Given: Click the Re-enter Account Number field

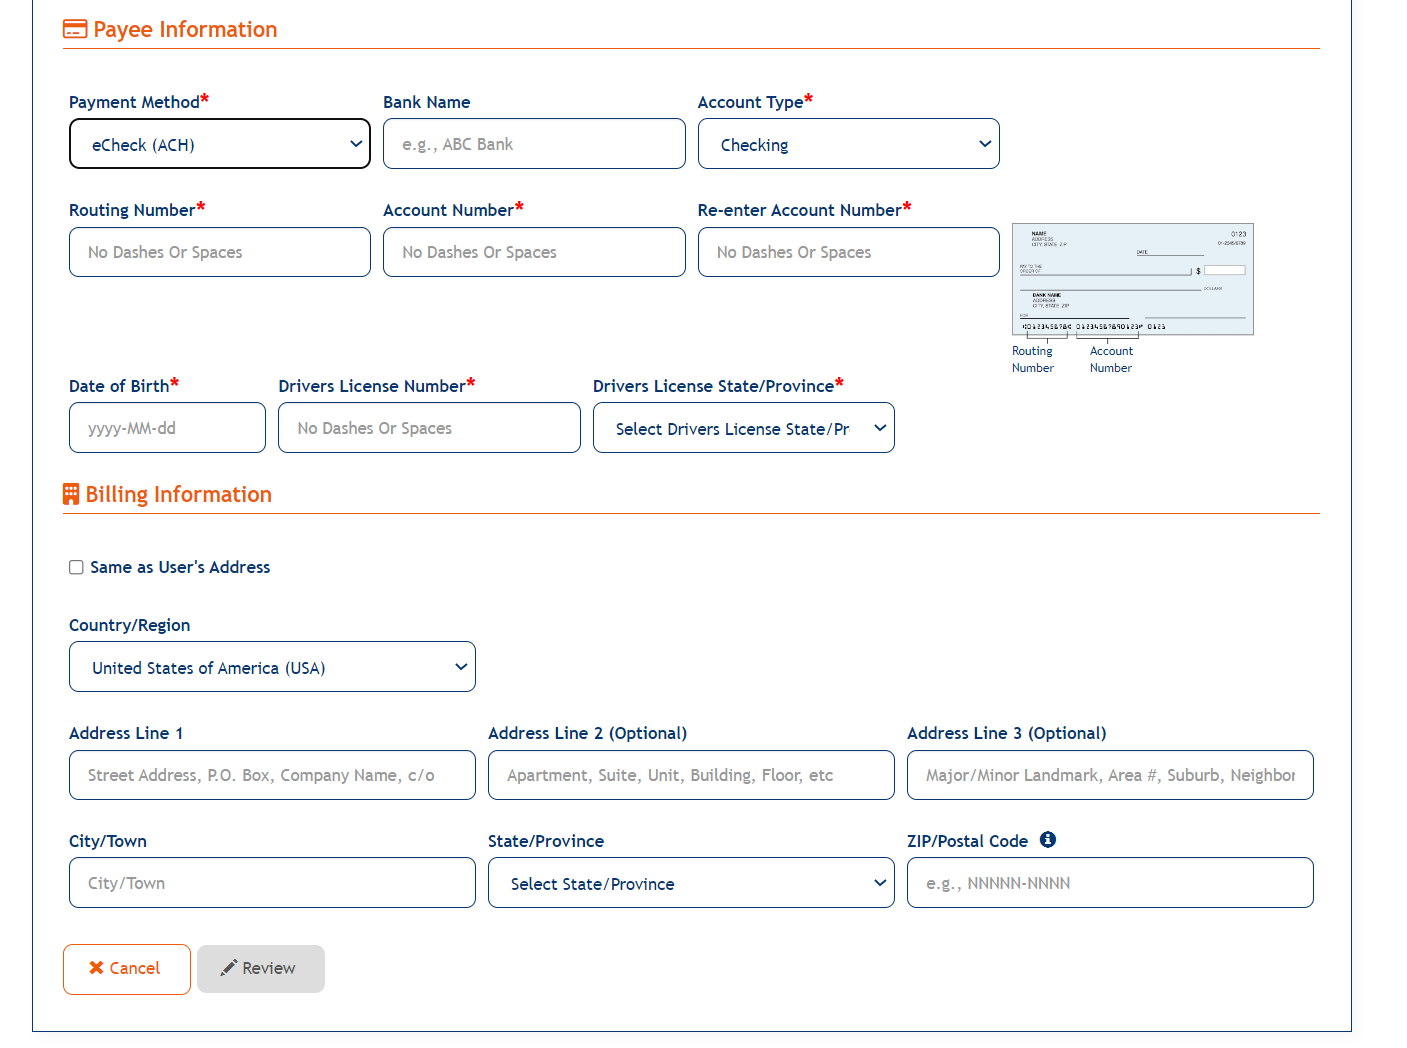Looking at the screenshot, I should coord(848,252).
